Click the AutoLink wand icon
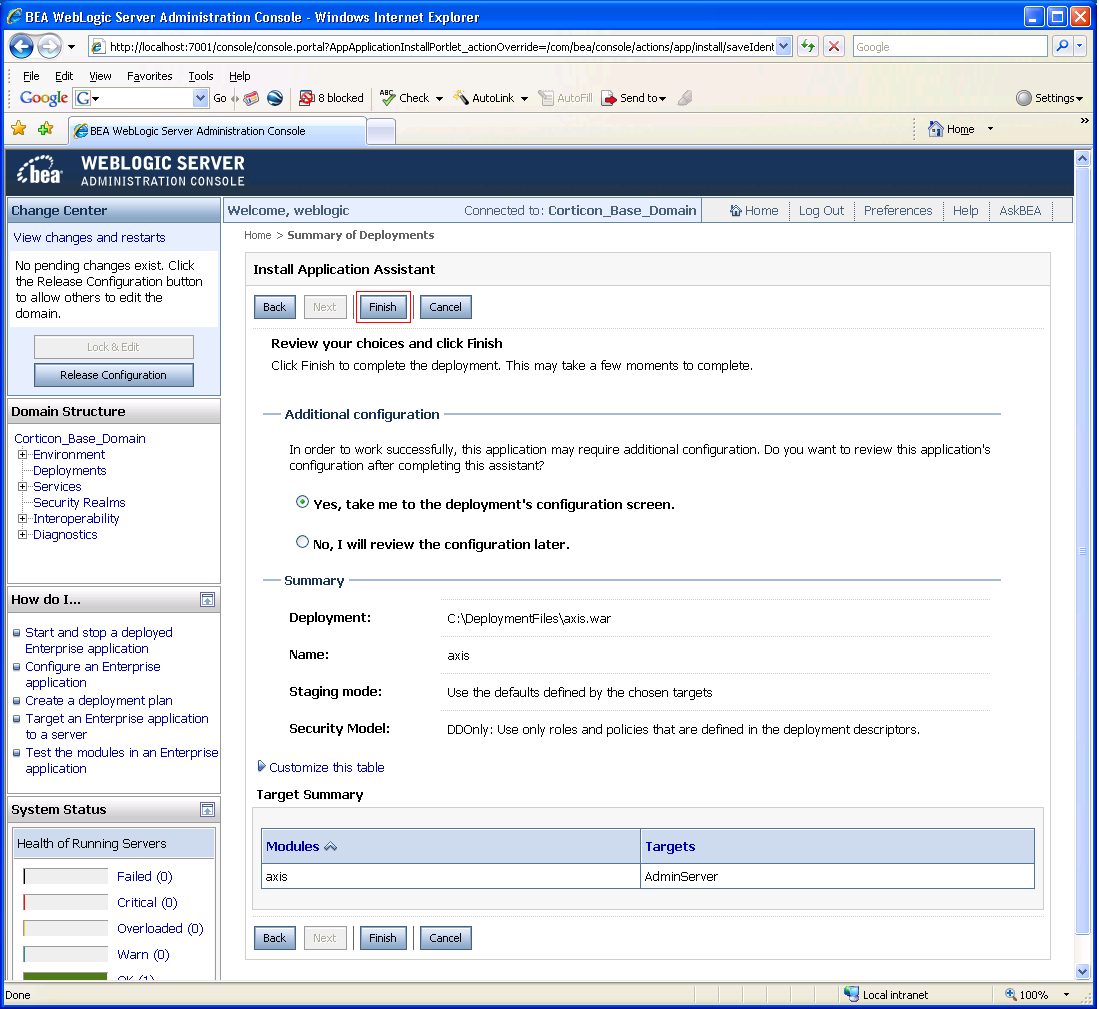 tap(463, 98)
